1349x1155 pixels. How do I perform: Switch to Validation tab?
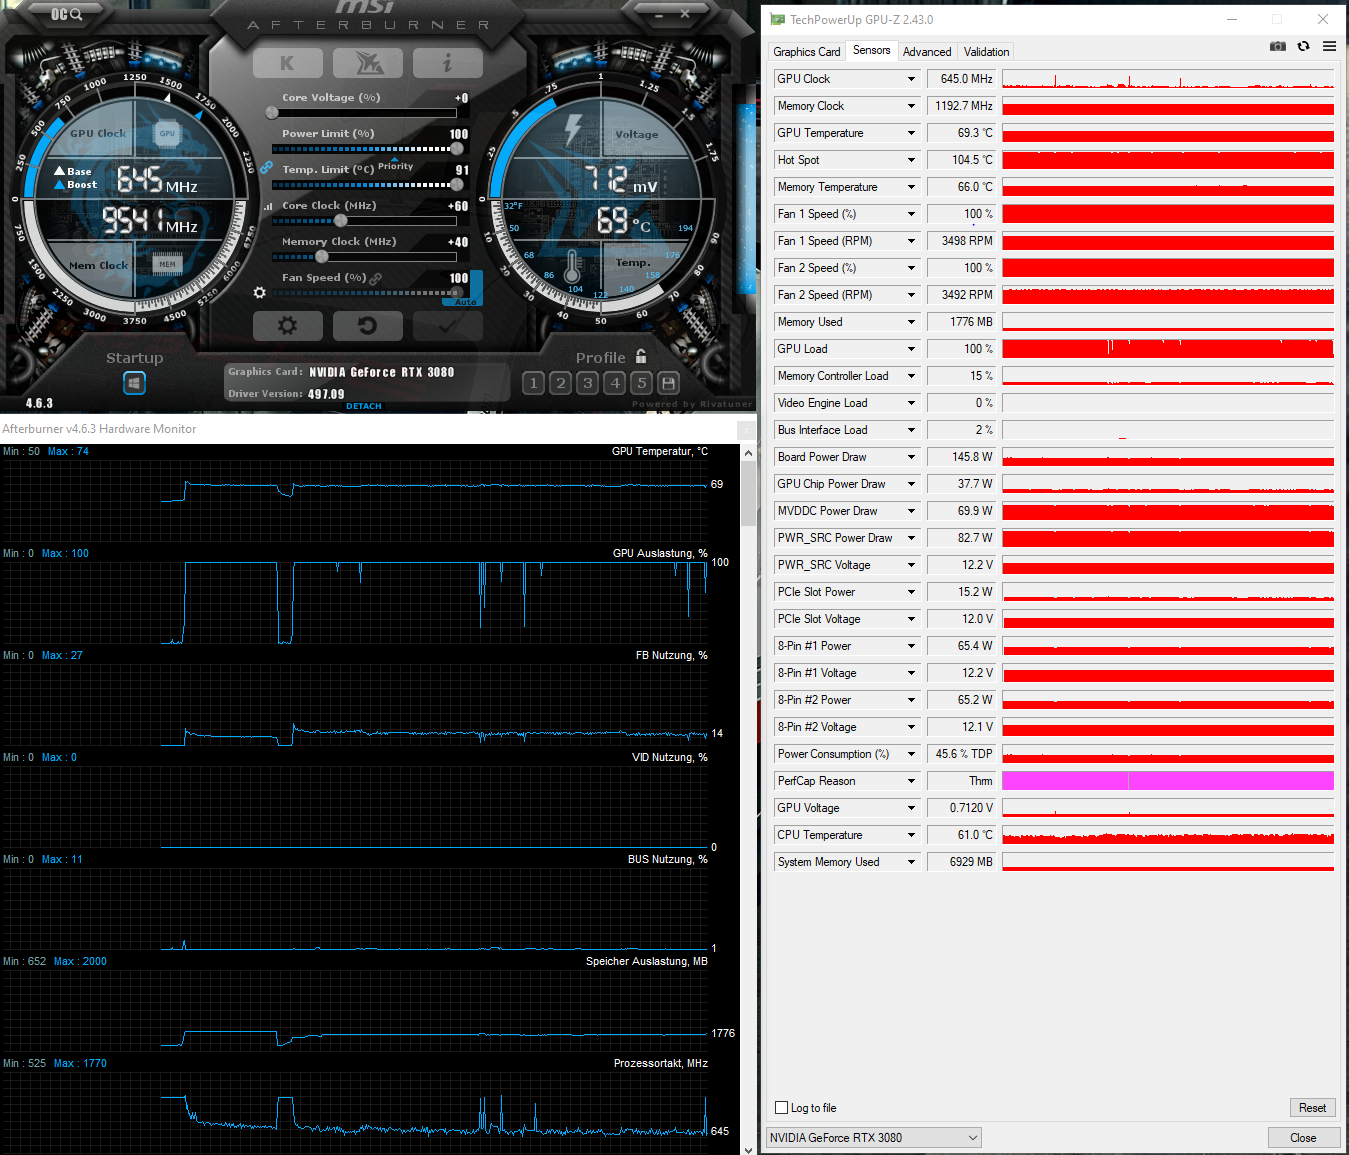tap(986, 52)
